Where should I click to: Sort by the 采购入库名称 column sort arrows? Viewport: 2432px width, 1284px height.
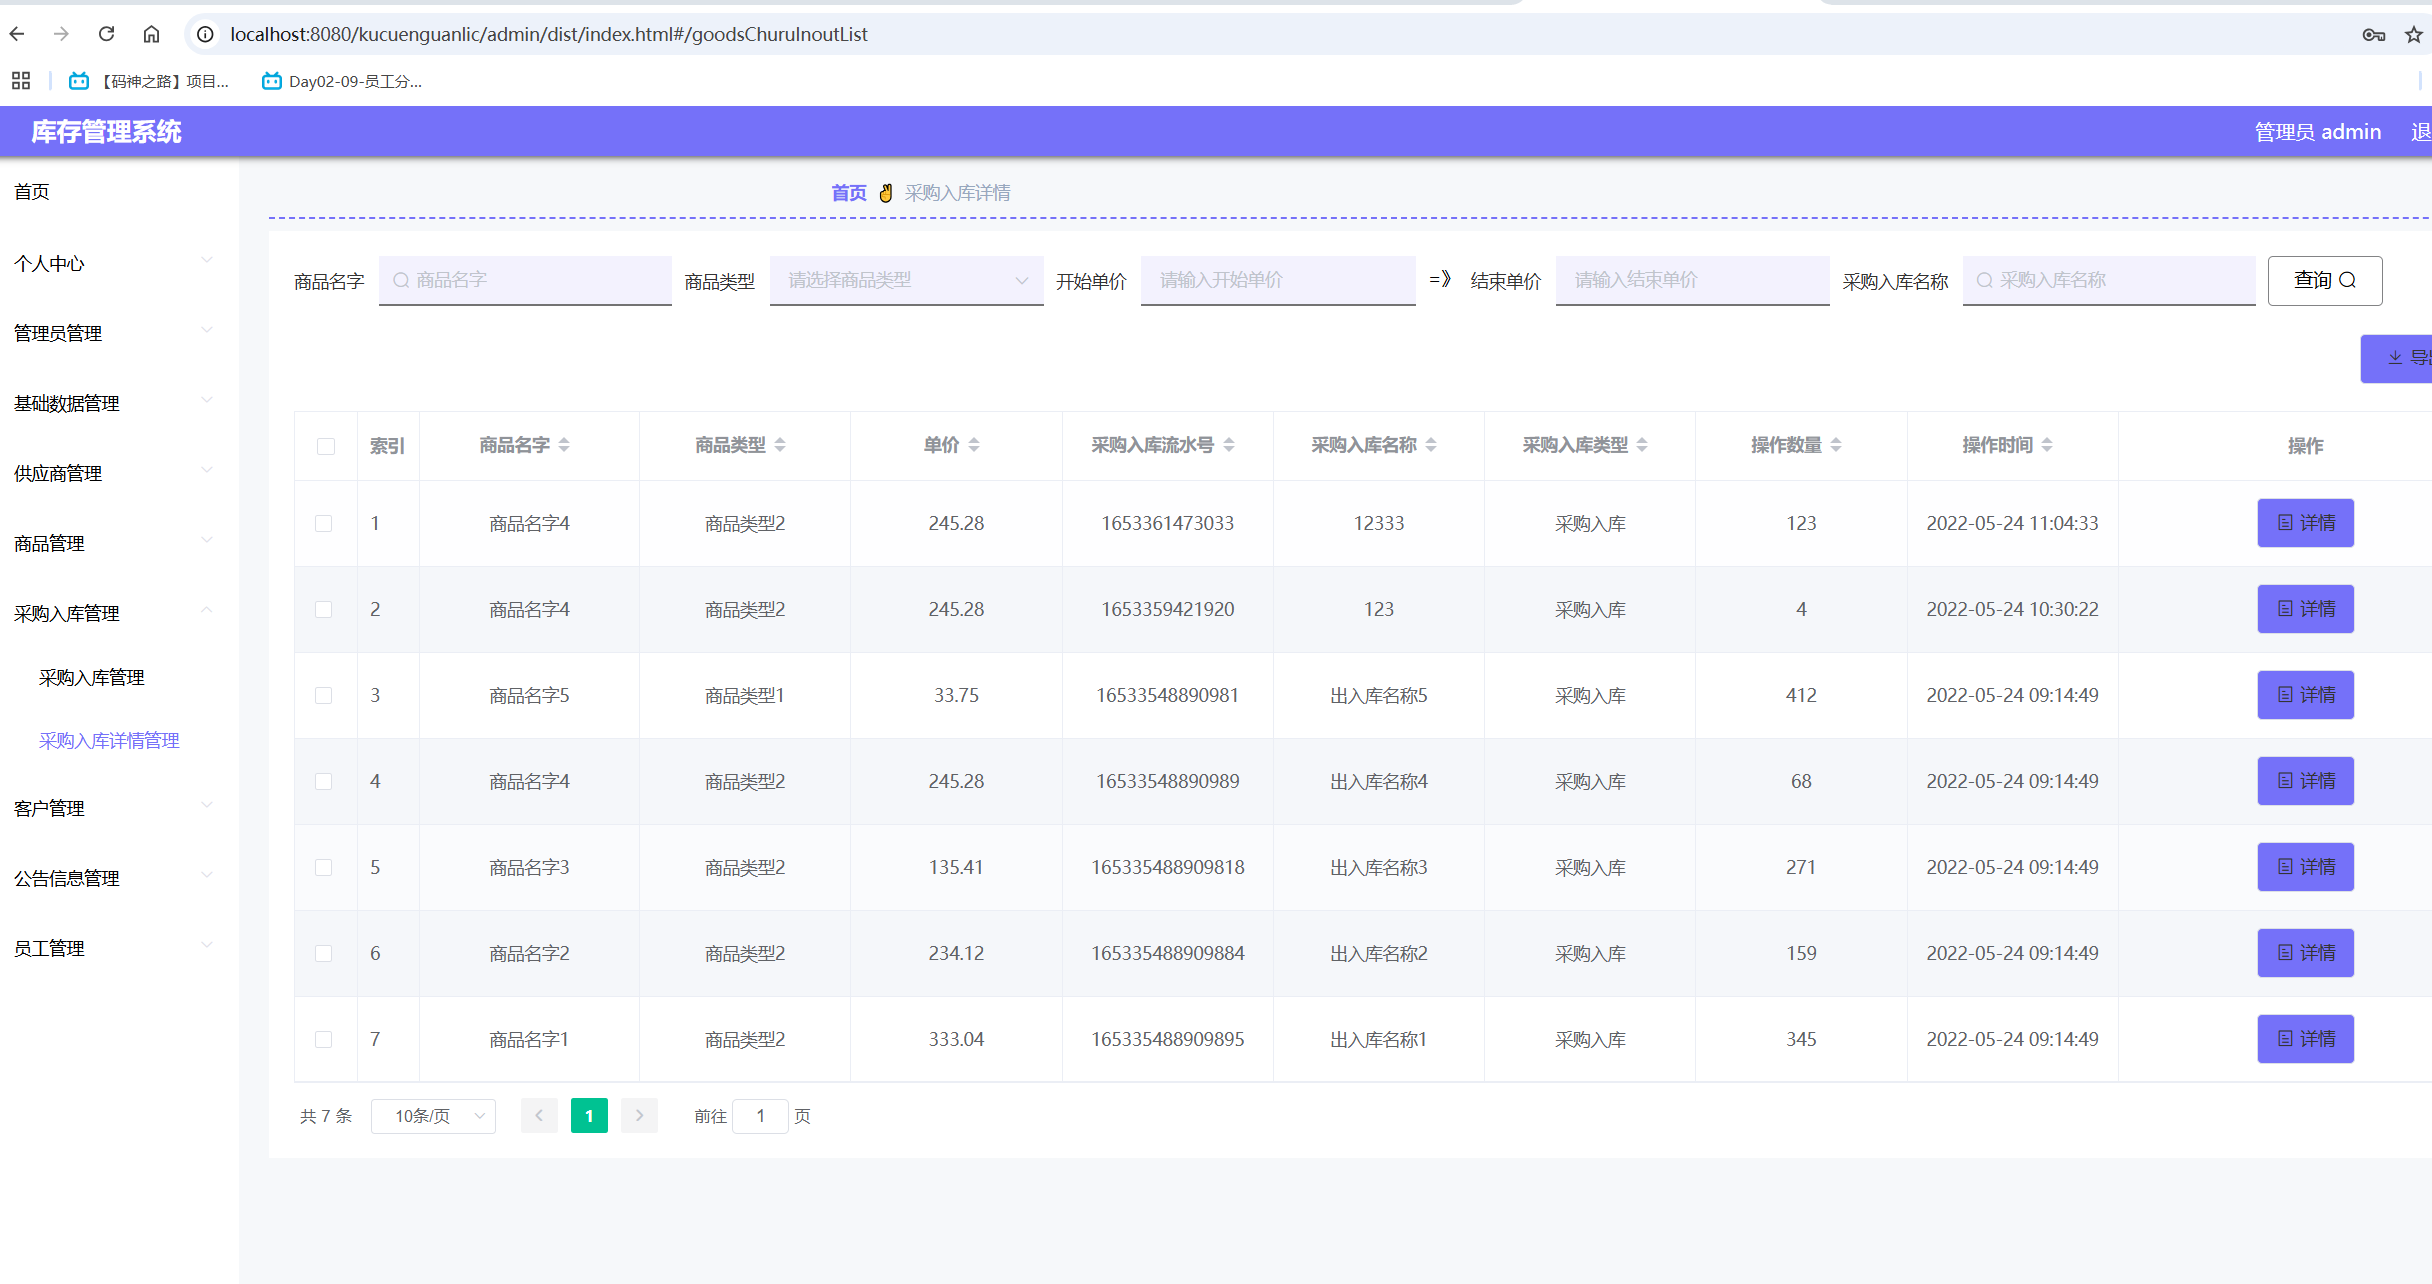1431,445
